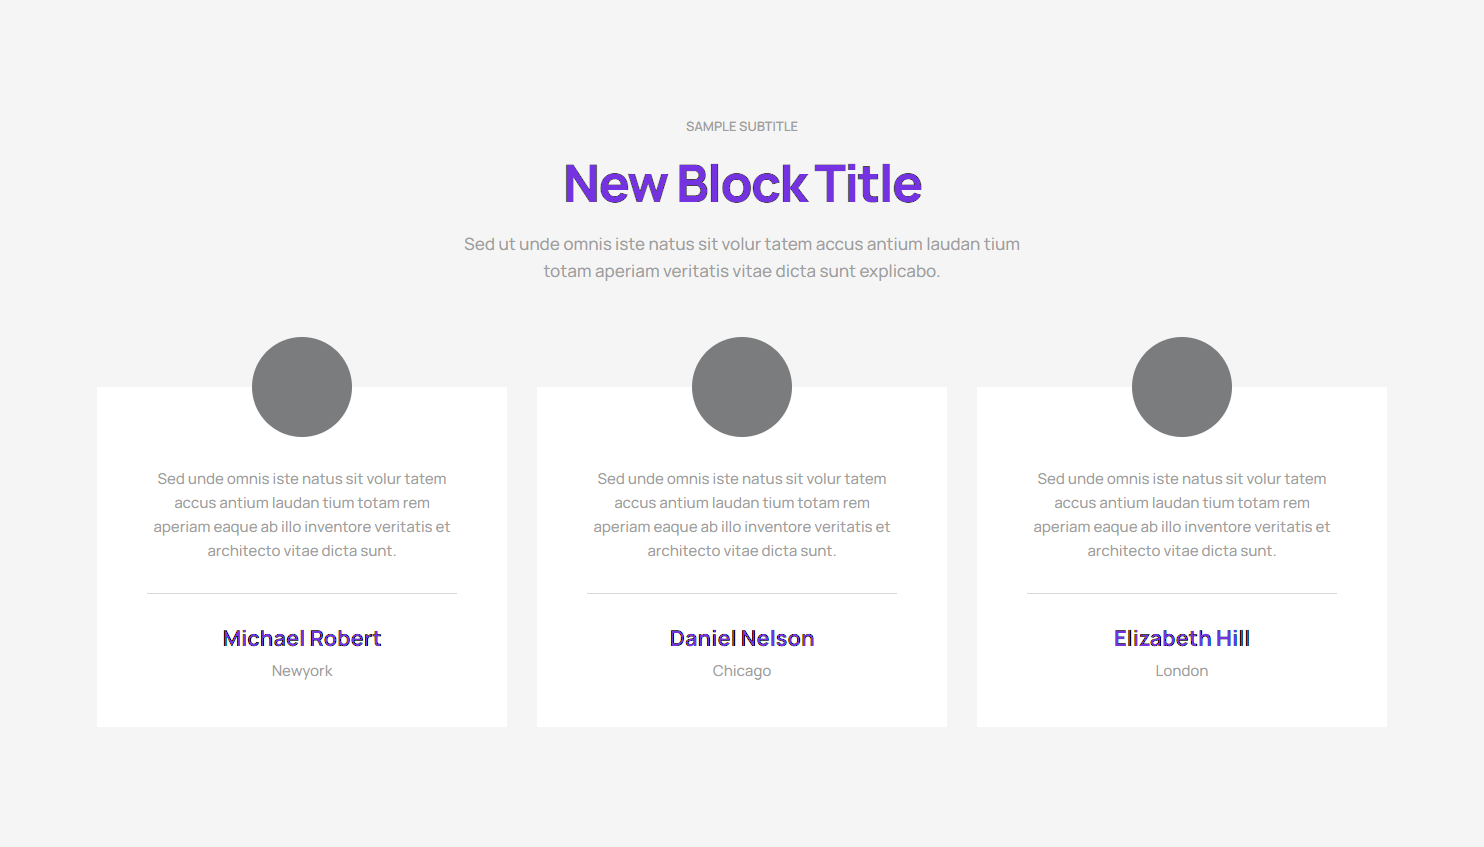
Task: Select Daniel Nelson's testimonial paragraph
Action: (742, 515)
